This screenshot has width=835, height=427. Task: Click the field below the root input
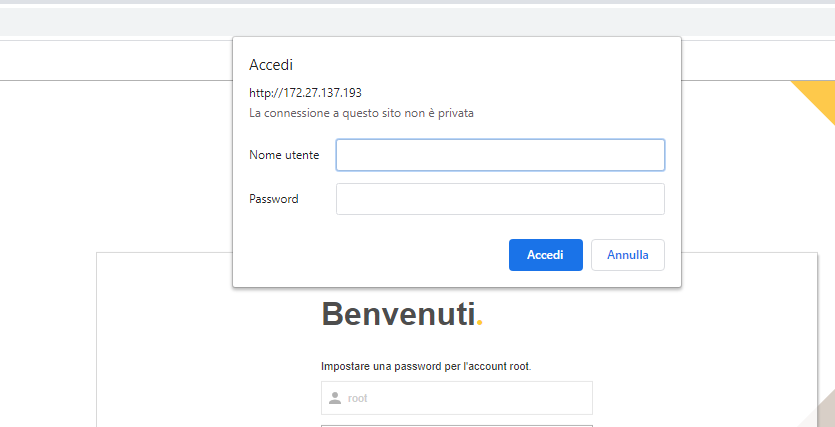click(x=456, y=426)
